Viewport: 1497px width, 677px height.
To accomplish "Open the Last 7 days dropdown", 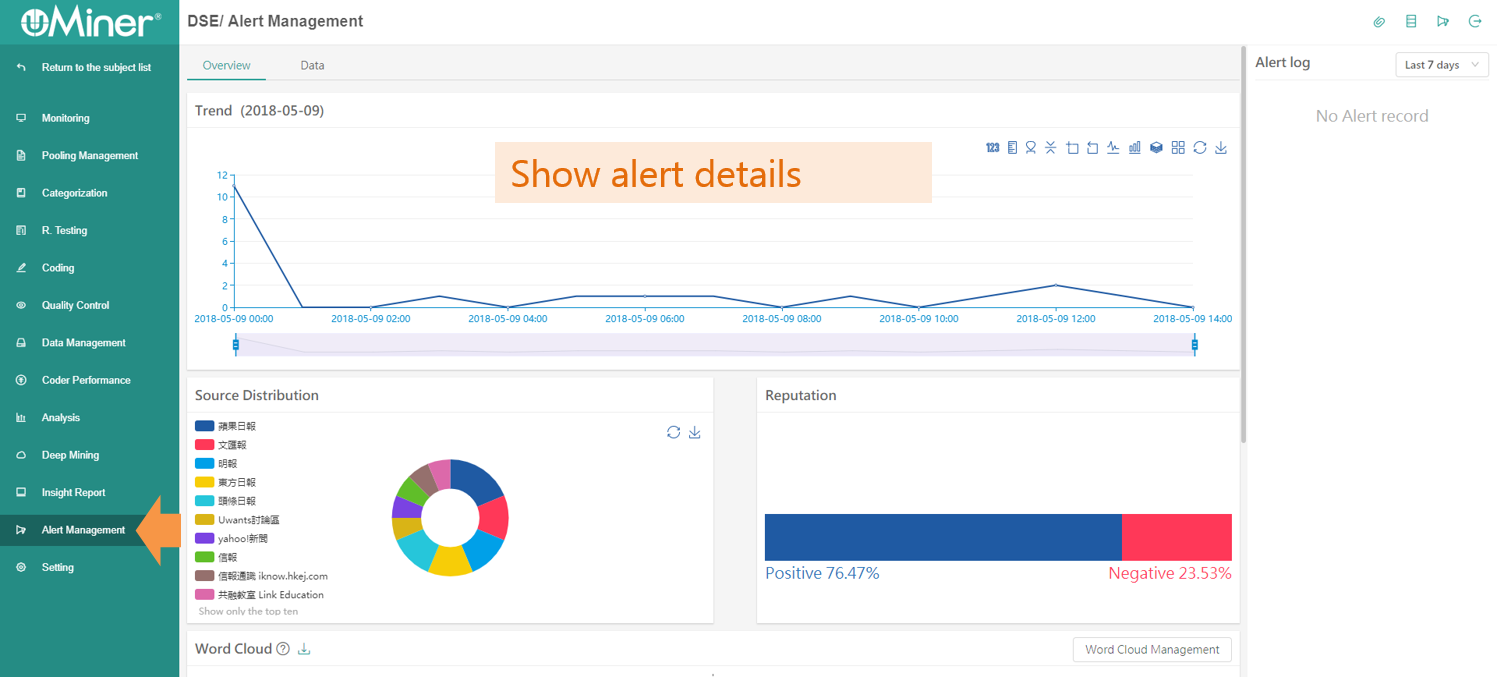I will click(1441, 65).
